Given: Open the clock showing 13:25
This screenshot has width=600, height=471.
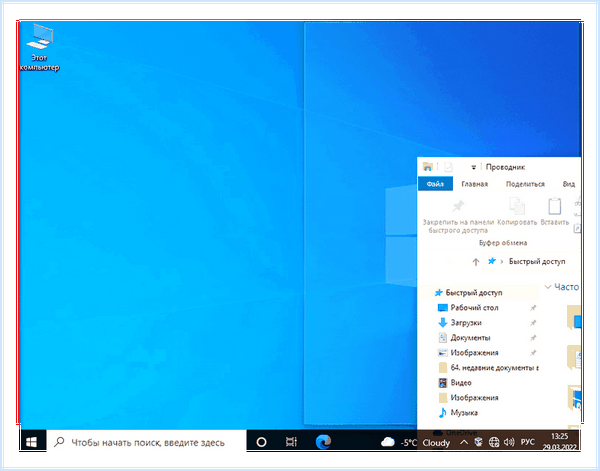Looking at the screenshot, I should click(559, 436).
